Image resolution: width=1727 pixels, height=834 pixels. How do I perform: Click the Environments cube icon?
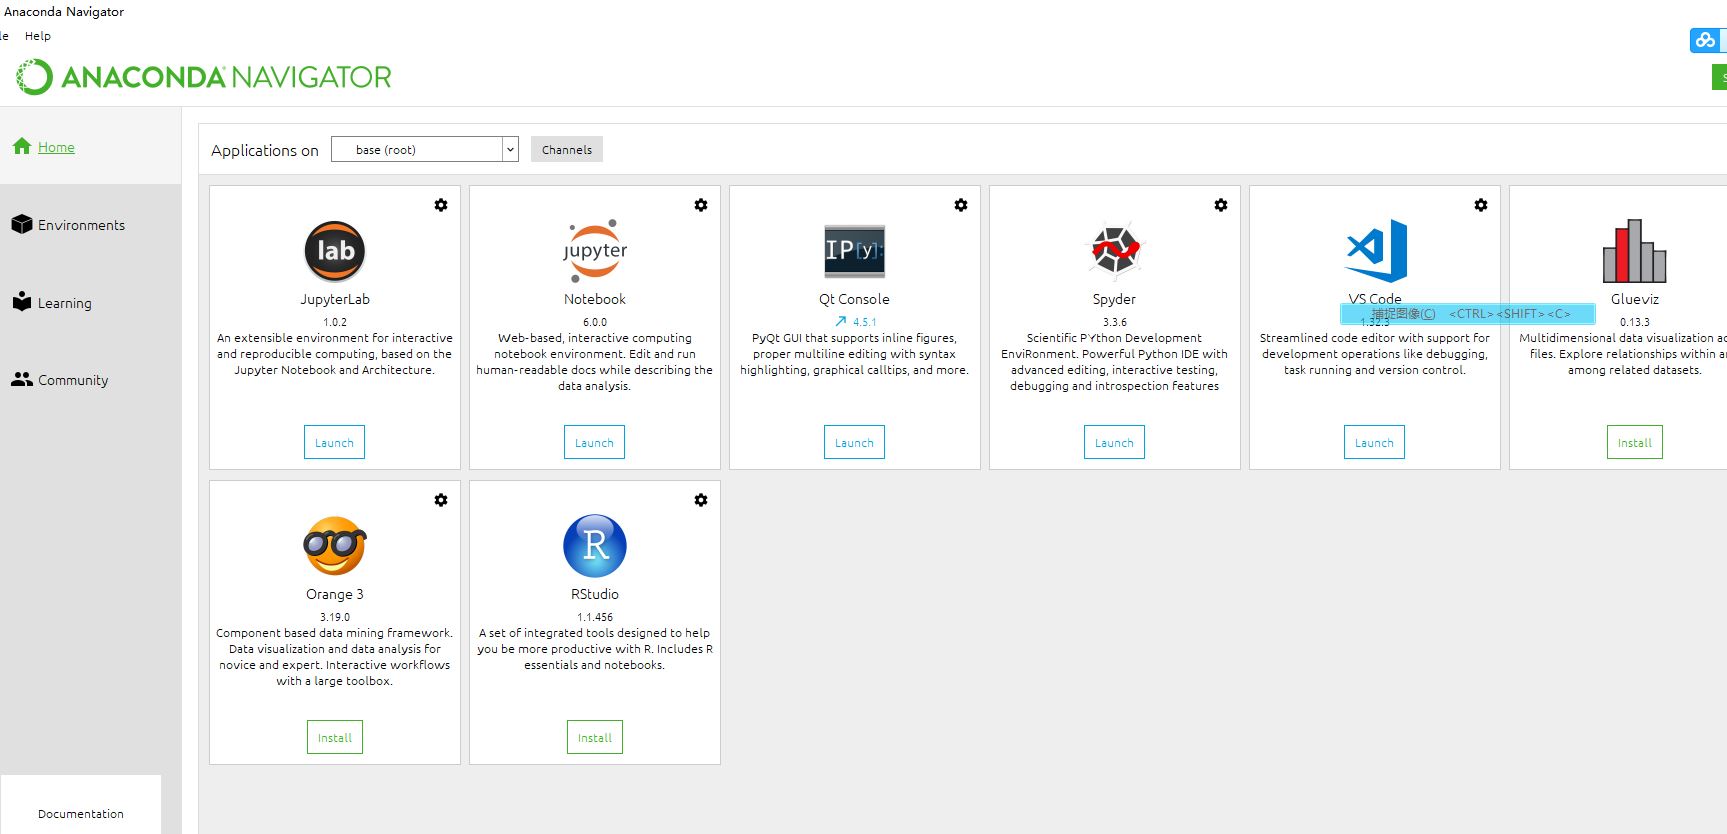22,224
